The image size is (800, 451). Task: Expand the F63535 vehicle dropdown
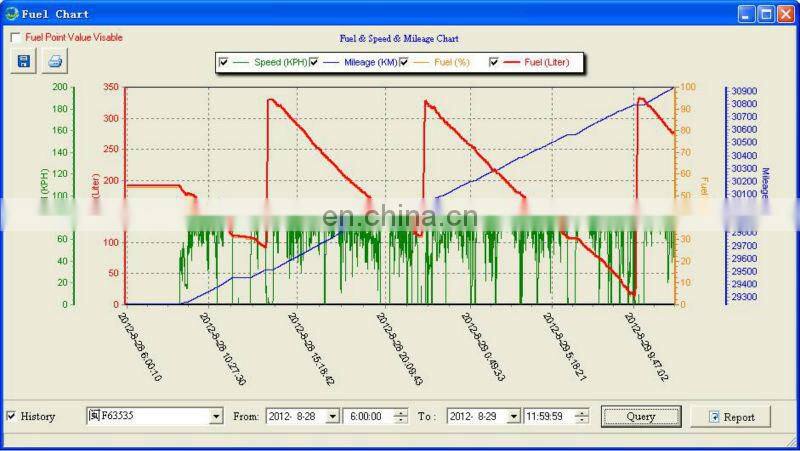pyautogui.click(x=216, y=416)
